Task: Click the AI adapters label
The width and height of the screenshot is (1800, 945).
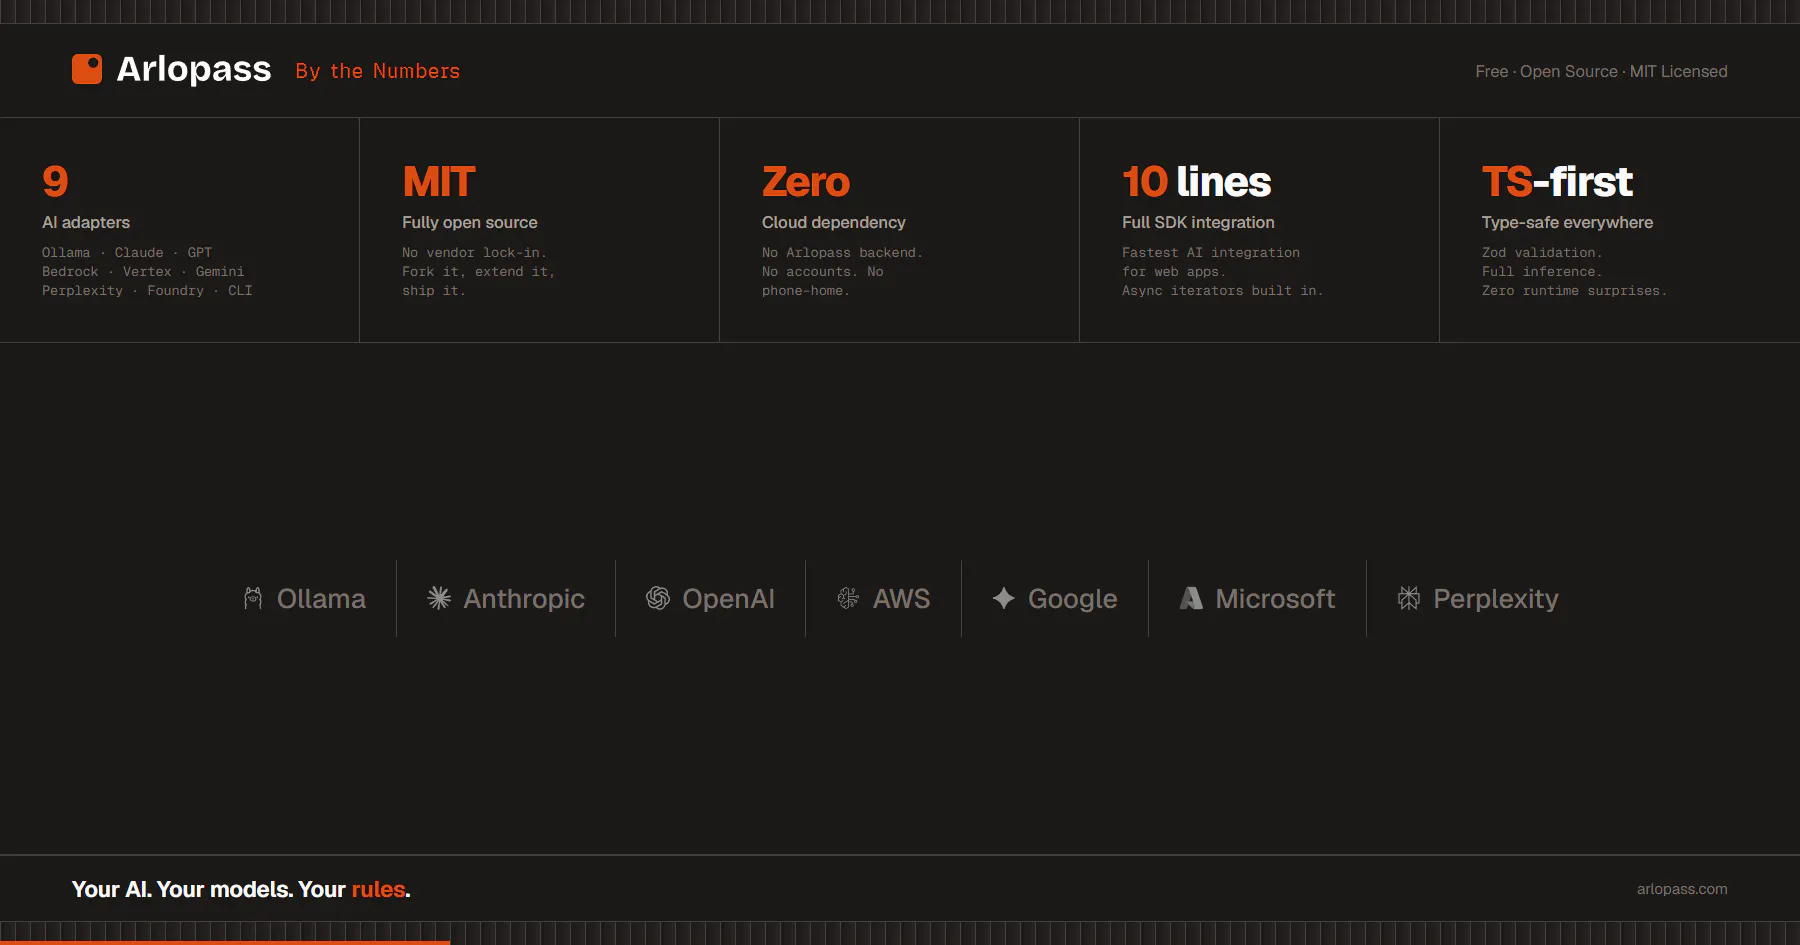Action: [86, 222]
